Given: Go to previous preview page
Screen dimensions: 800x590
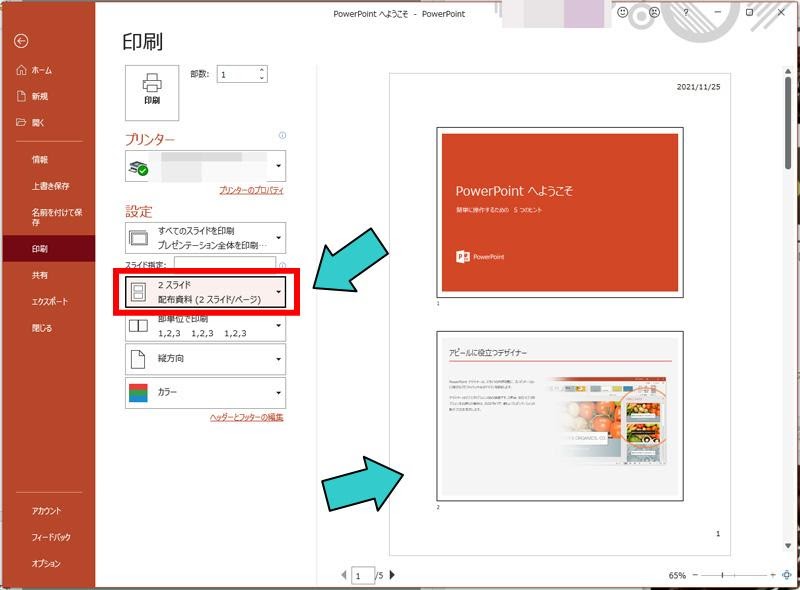Looking at the screenshot, I should (344, 575).
